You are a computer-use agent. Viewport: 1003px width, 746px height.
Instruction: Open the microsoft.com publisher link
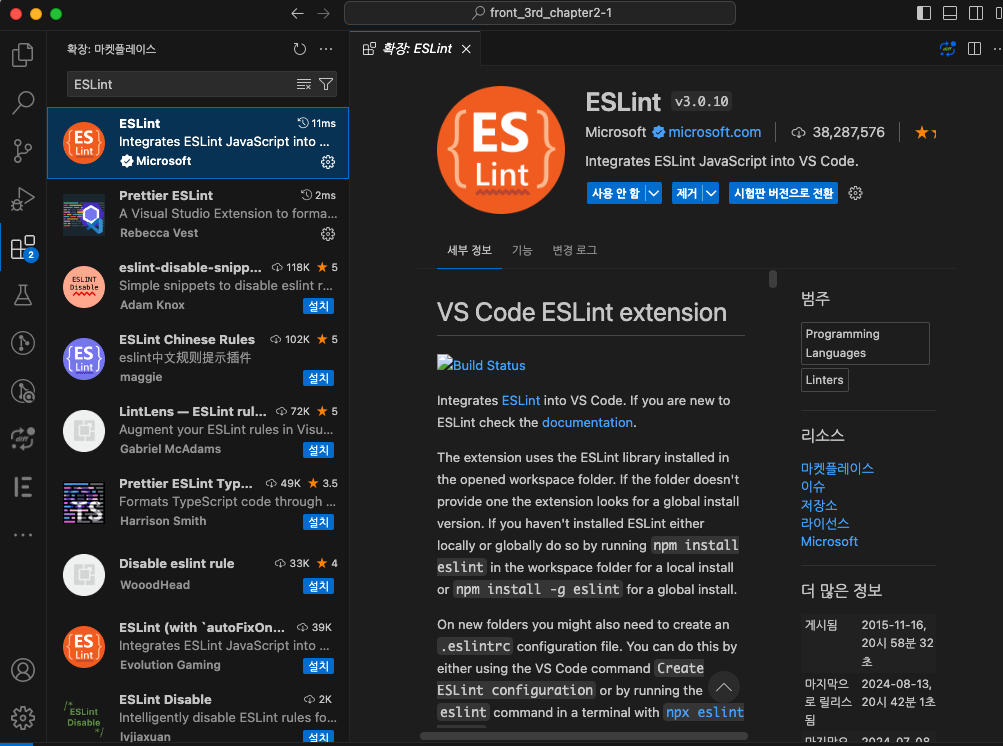point(715,132)
